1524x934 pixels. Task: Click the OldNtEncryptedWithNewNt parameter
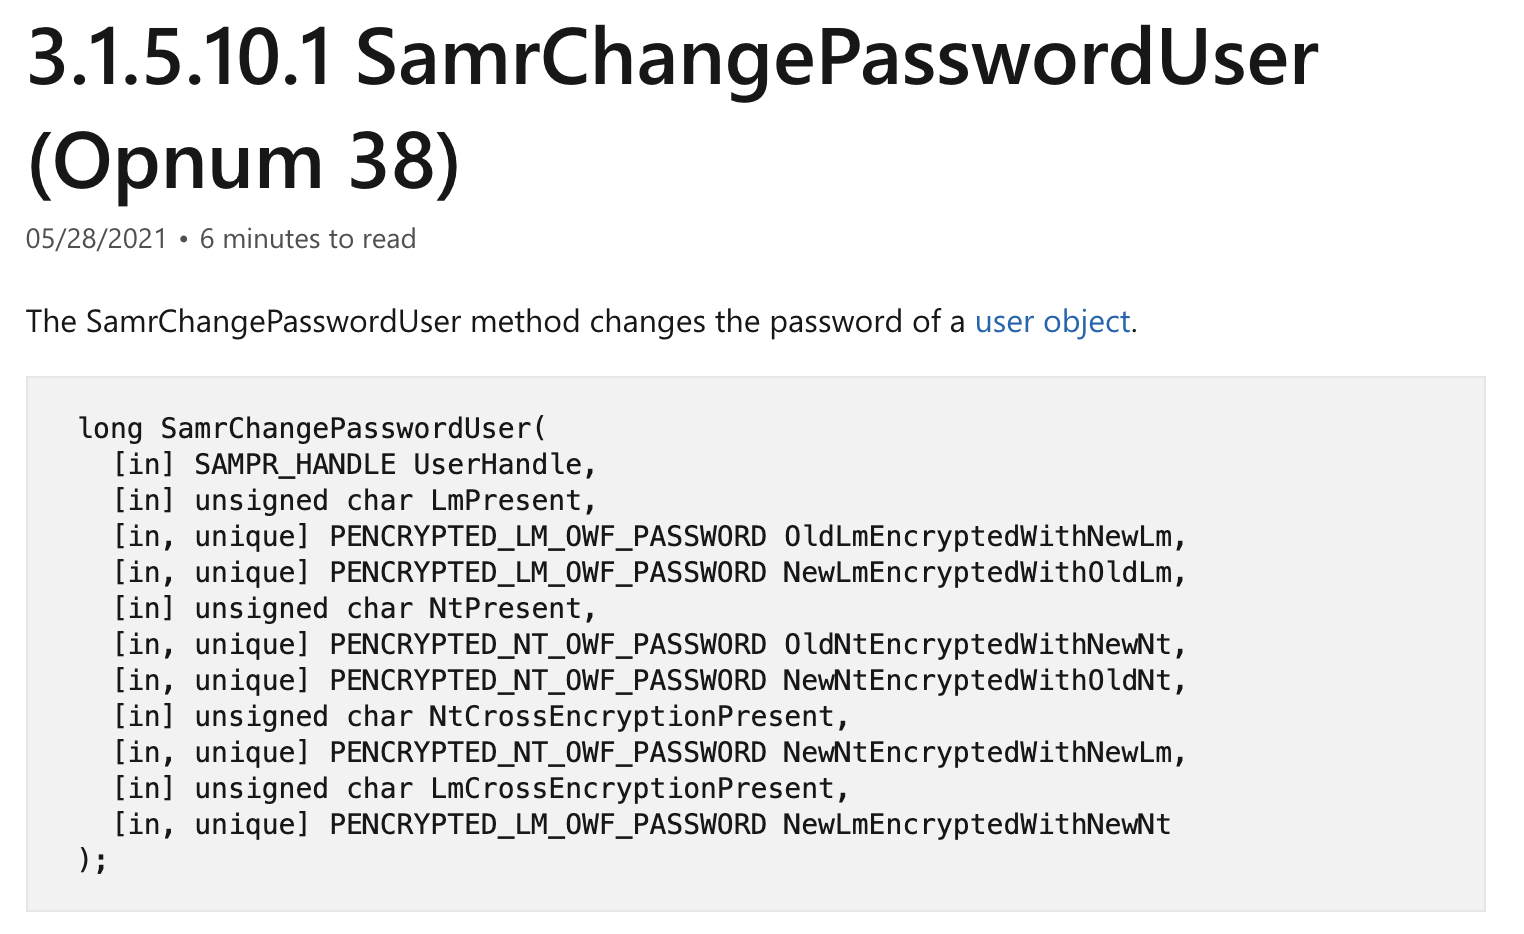pyautogui.click(x=977, y=644)
